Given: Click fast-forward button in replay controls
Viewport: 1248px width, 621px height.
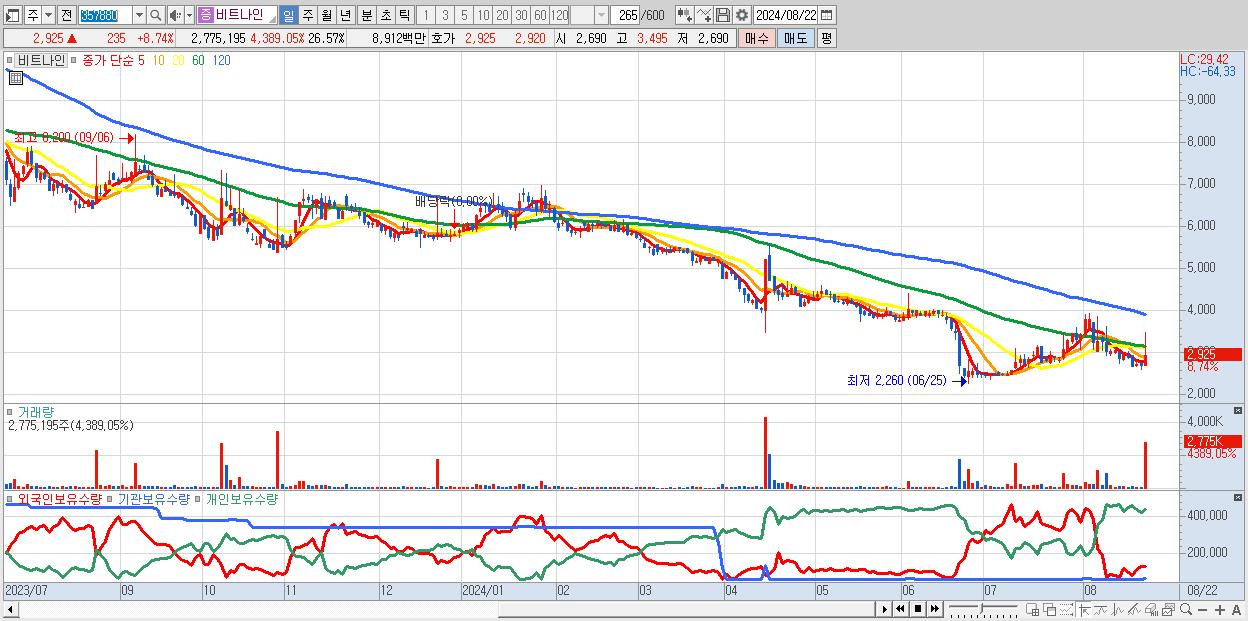Looking at the screenshot, I should [x=934, y=609].
